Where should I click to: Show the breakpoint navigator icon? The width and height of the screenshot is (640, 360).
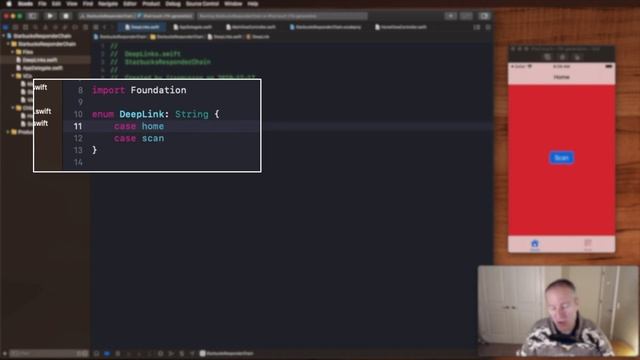75,27
